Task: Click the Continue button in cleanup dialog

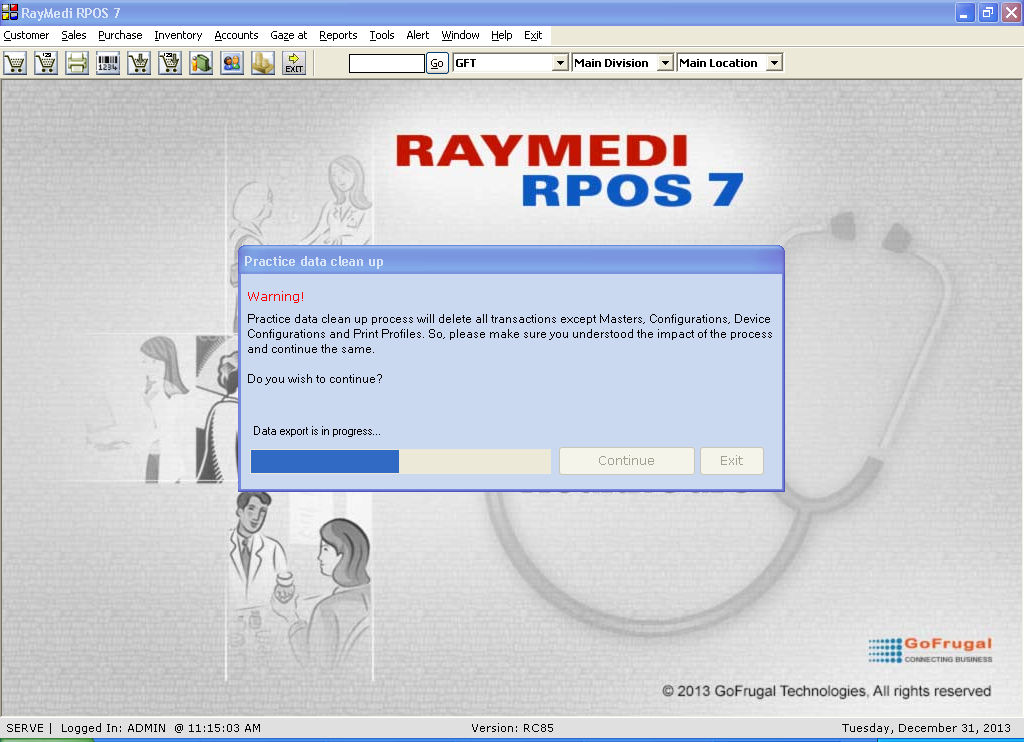Action: [626, 460]
